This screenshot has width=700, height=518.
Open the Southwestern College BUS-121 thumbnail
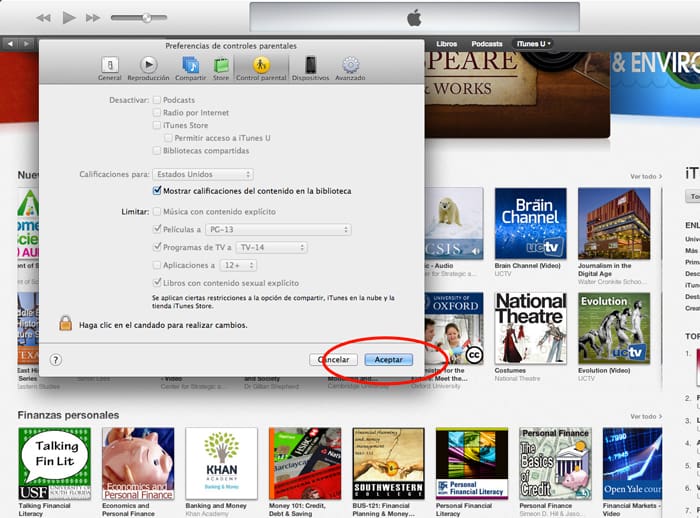[x=388, y=464]
